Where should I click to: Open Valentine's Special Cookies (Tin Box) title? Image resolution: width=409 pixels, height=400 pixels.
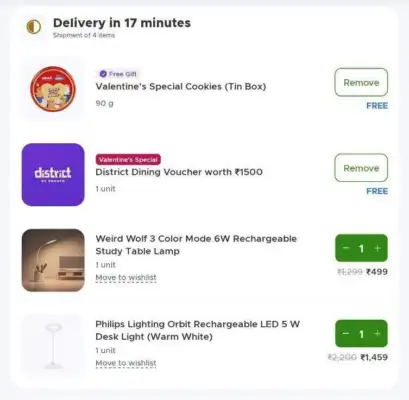coord(181,87)
